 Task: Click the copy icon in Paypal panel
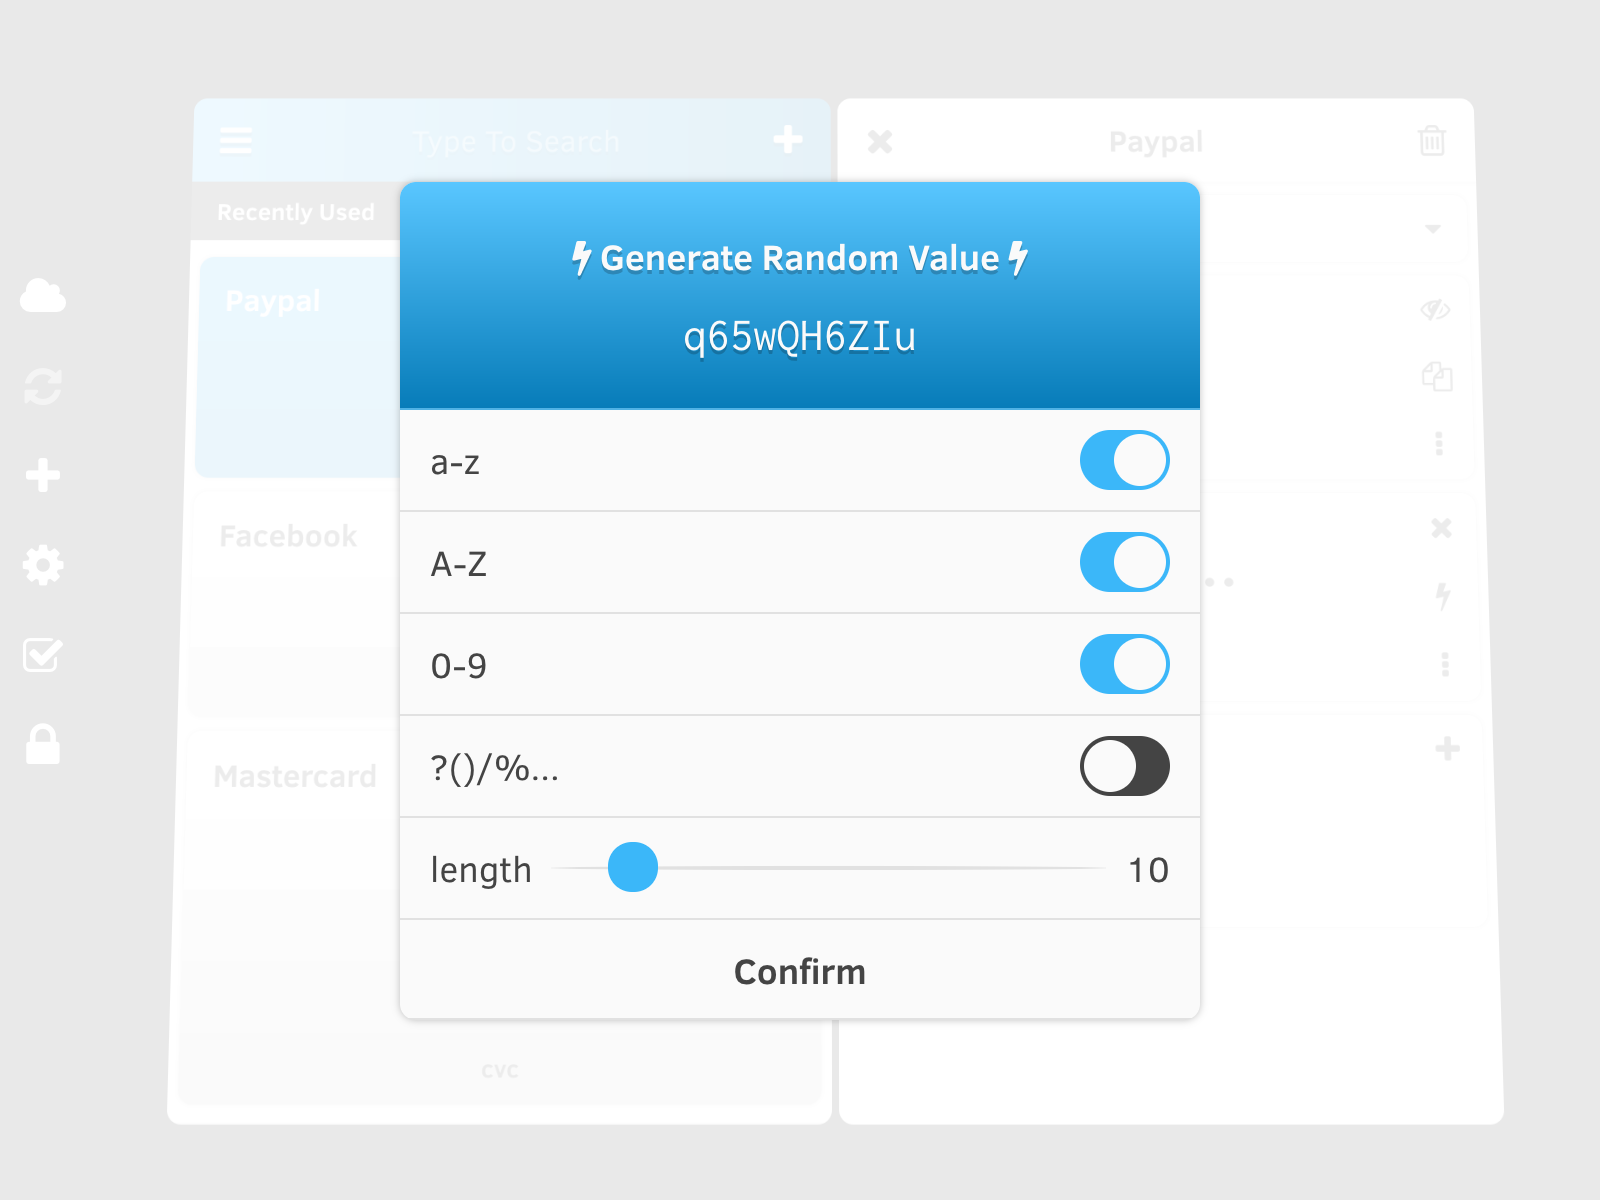pyautogui.click(x=1437, y=376)
